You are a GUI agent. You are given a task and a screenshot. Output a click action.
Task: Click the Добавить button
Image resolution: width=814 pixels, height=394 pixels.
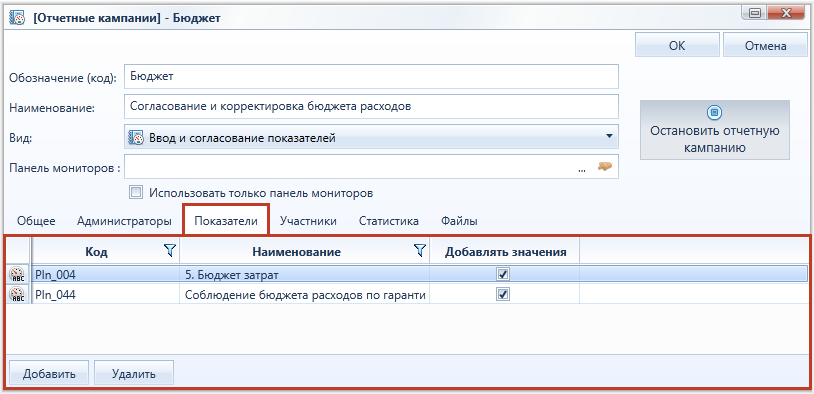(49, 374)
